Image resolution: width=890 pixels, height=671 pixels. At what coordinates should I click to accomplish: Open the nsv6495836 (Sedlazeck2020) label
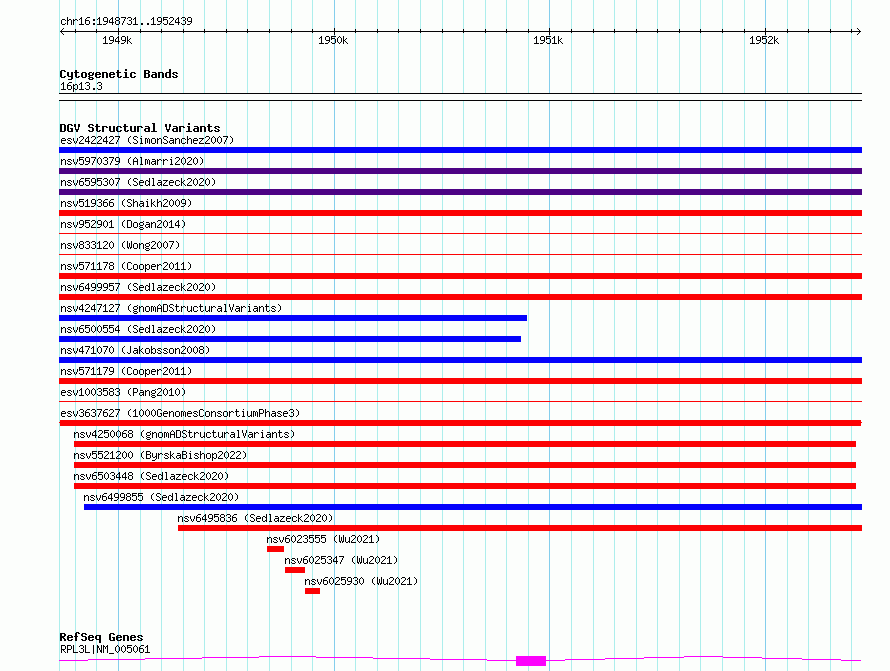tap(255, 518)
